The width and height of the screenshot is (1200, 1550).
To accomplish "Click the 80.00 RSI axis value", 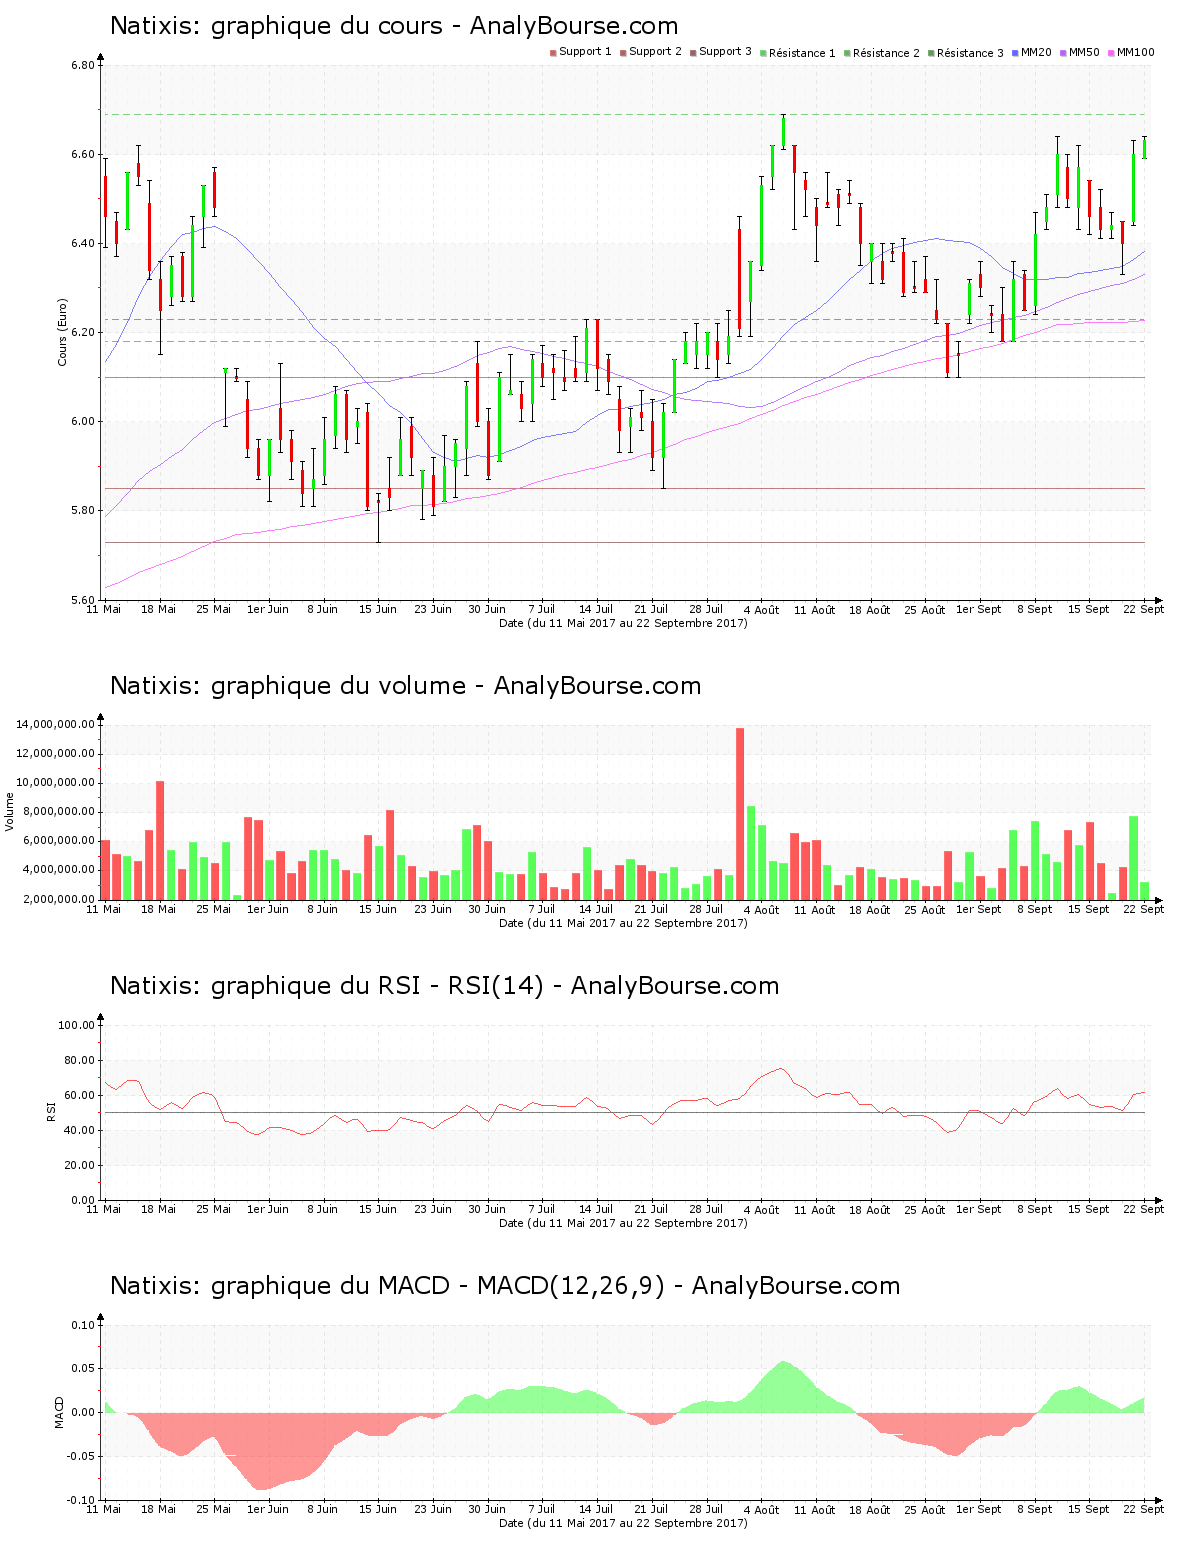I will point(80,1061).
